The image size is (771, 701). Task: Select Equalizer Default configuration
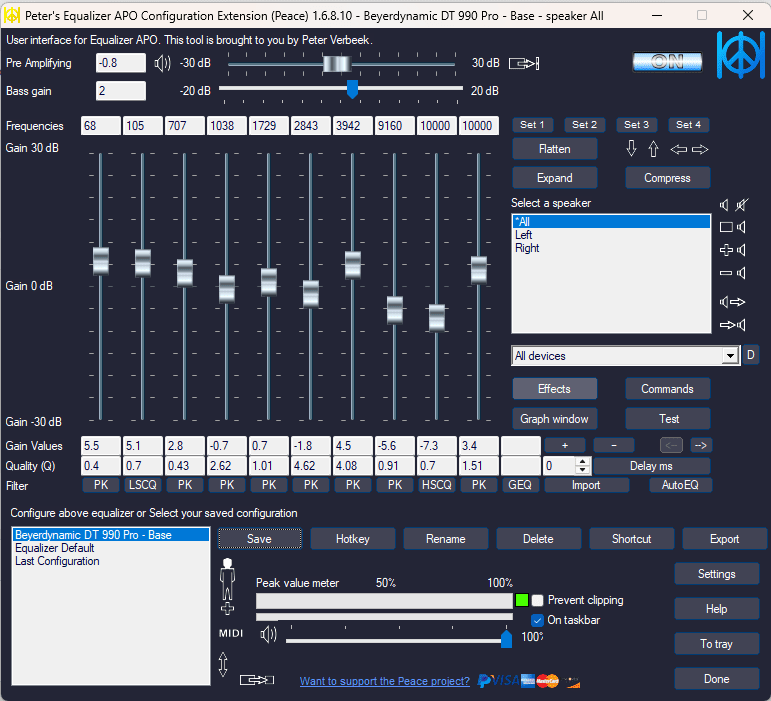pos(111,548)
